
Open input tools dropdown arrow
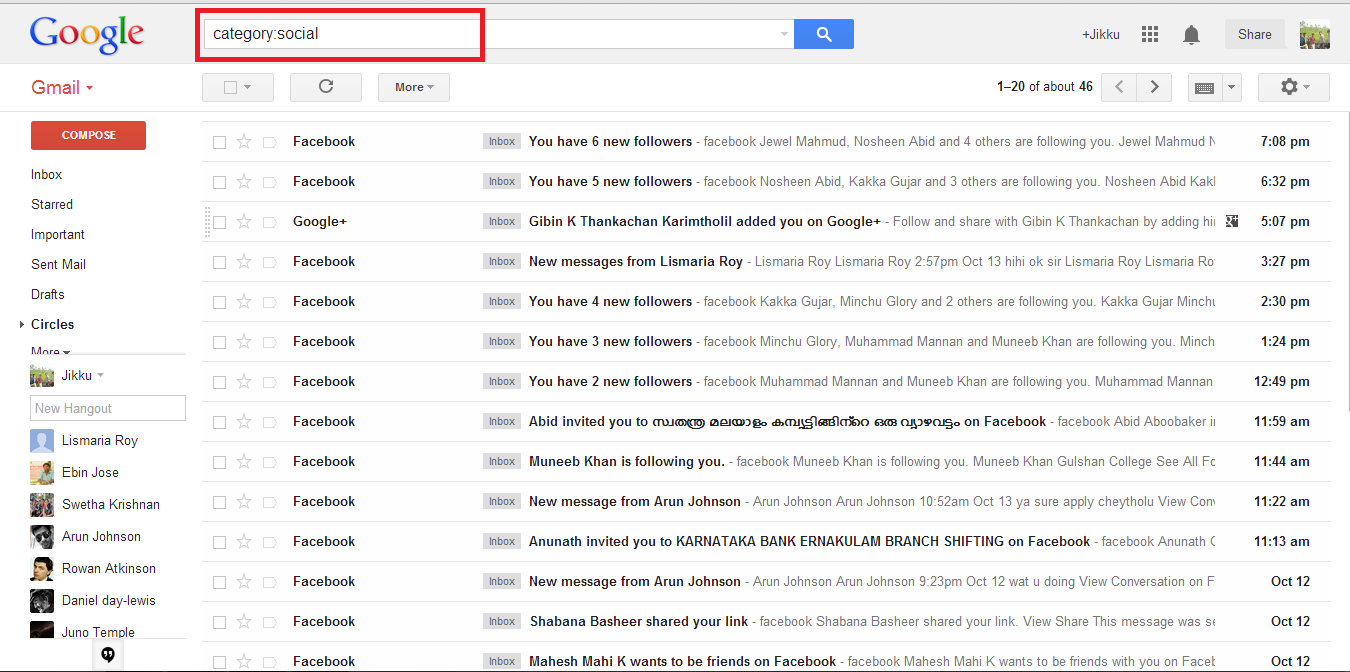click(x=1231, y=88)
